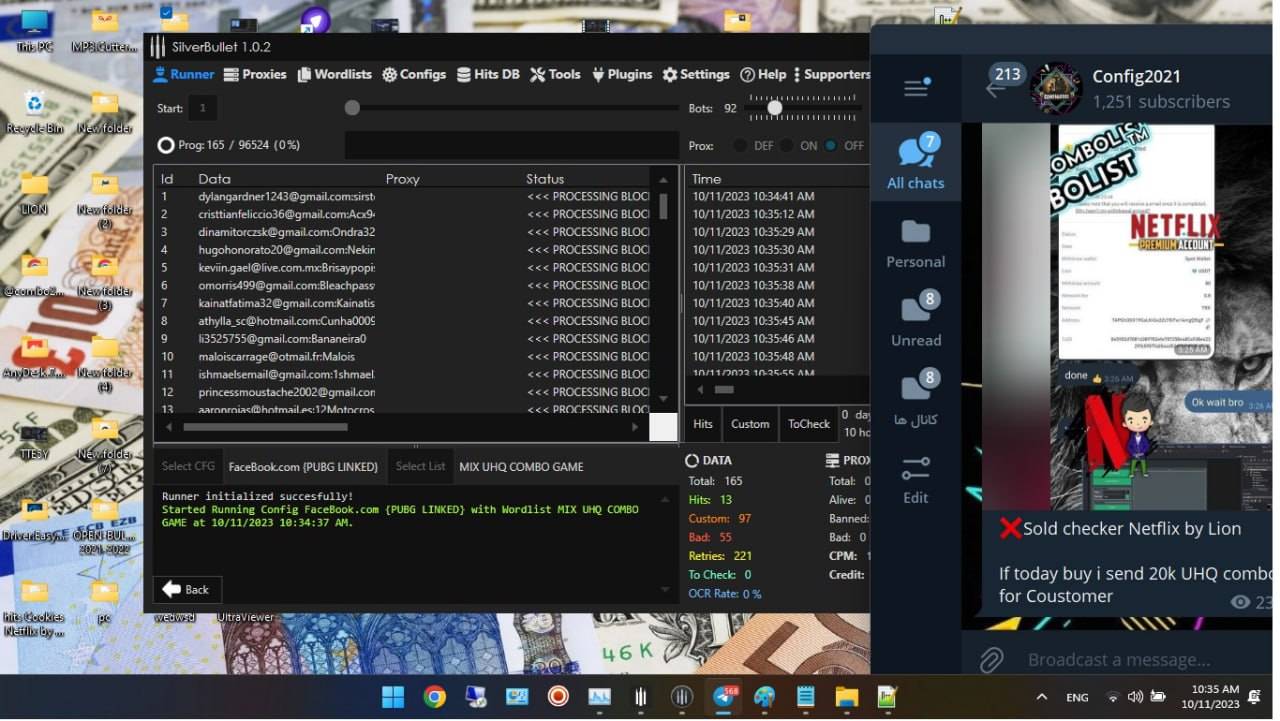Click the volume icon in system tray
1280x721 pixels.
pos(1135,697)
